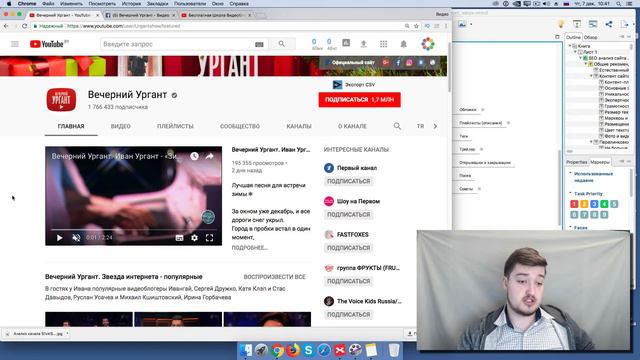Screen dimensions: 640x360
Task: Collapse the Книга node in Outline
Action: 570,46
